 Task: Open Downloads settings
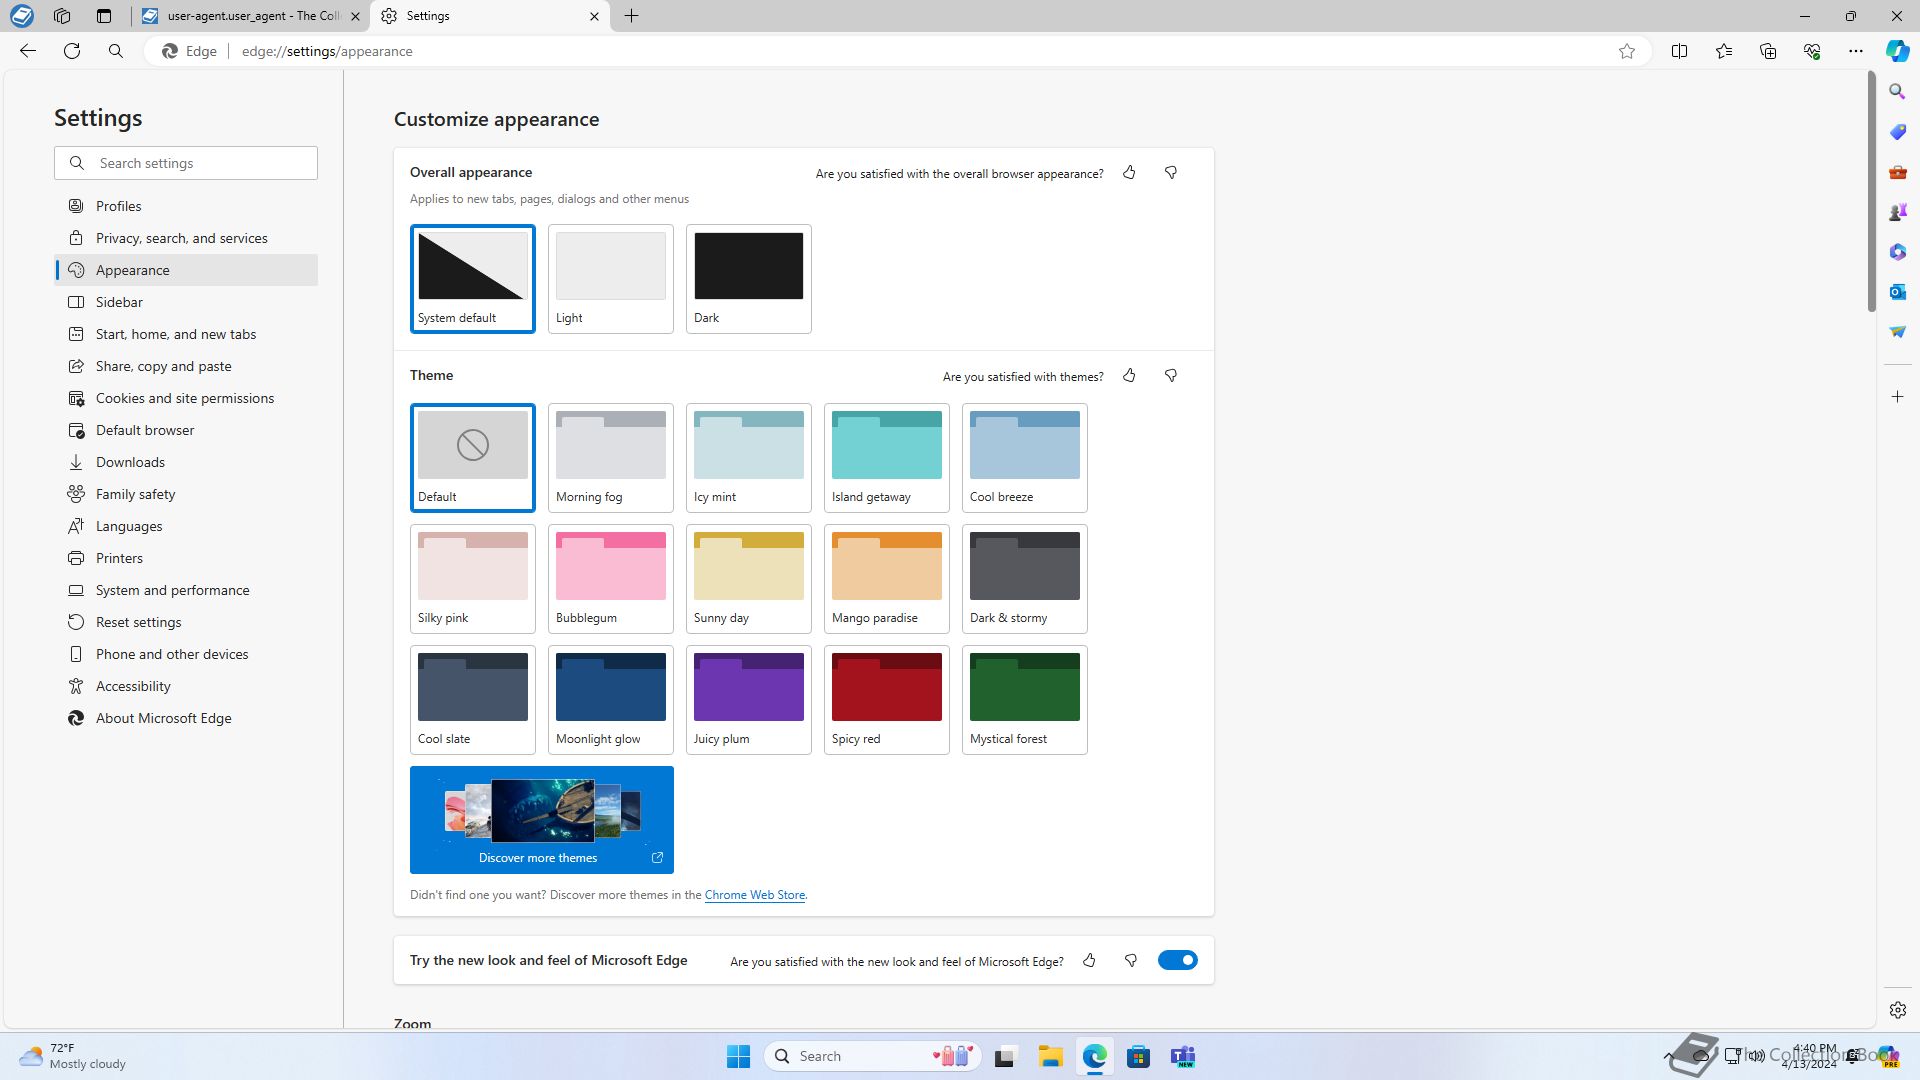click(186, 462)
